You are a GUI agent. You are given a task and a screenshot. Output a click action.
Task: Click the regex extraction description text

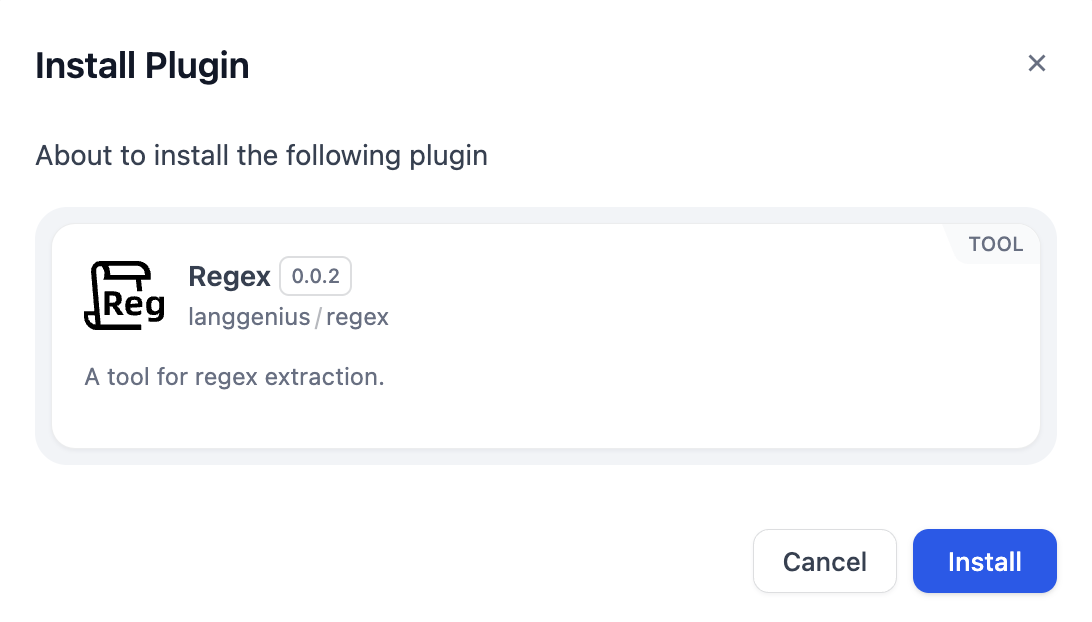pyautogui.click(x=234, y=377)
